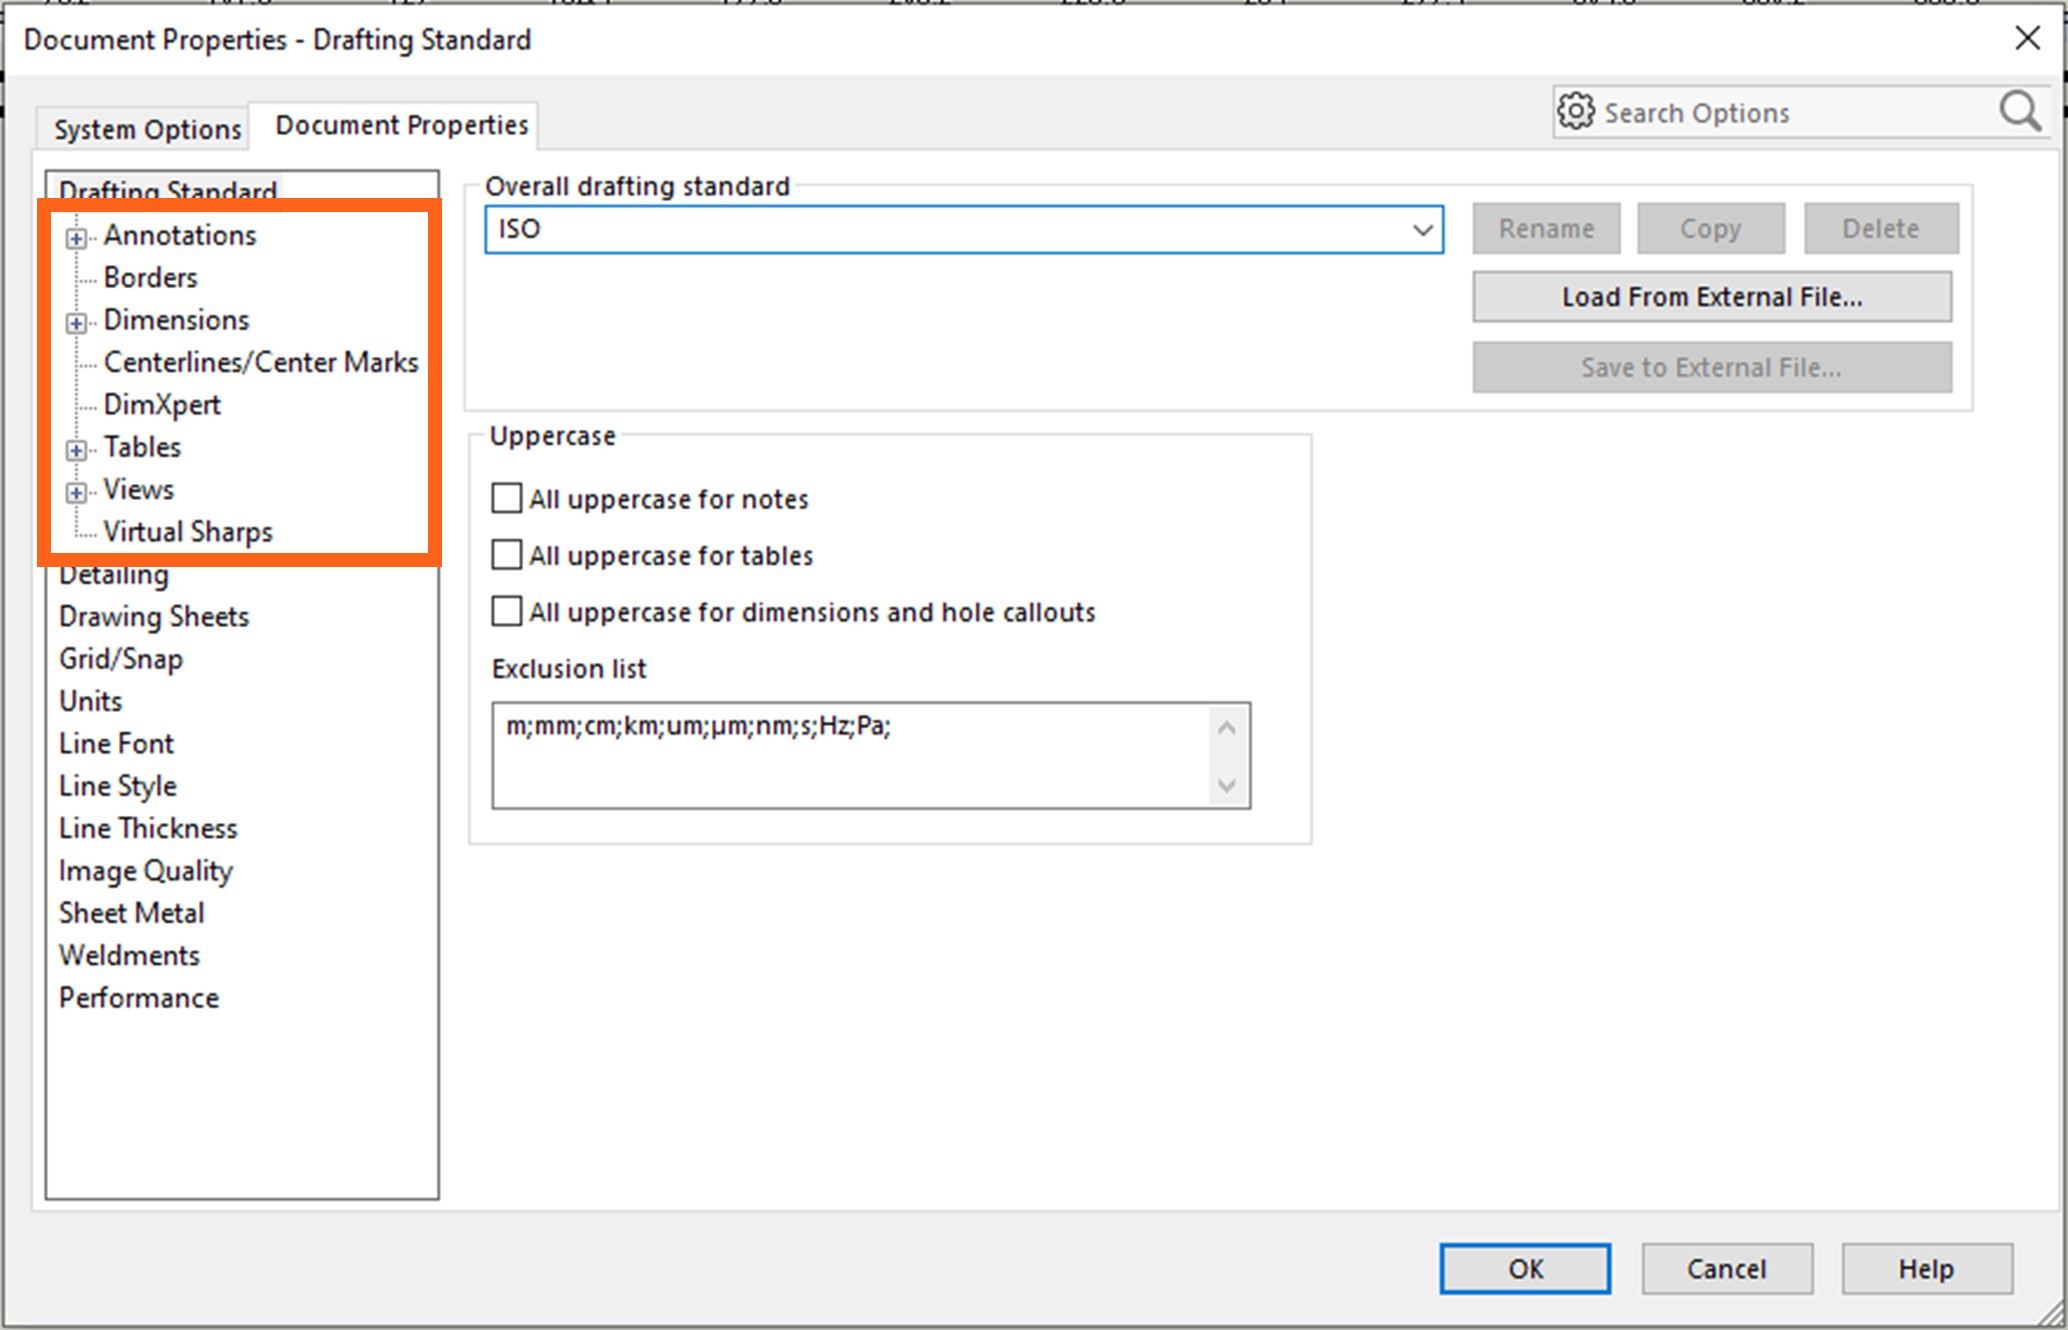The width and height of the screenshot is (2068, 1330).
Task: Switch to the Document Properties tab
Action: [x=401, y=124]
